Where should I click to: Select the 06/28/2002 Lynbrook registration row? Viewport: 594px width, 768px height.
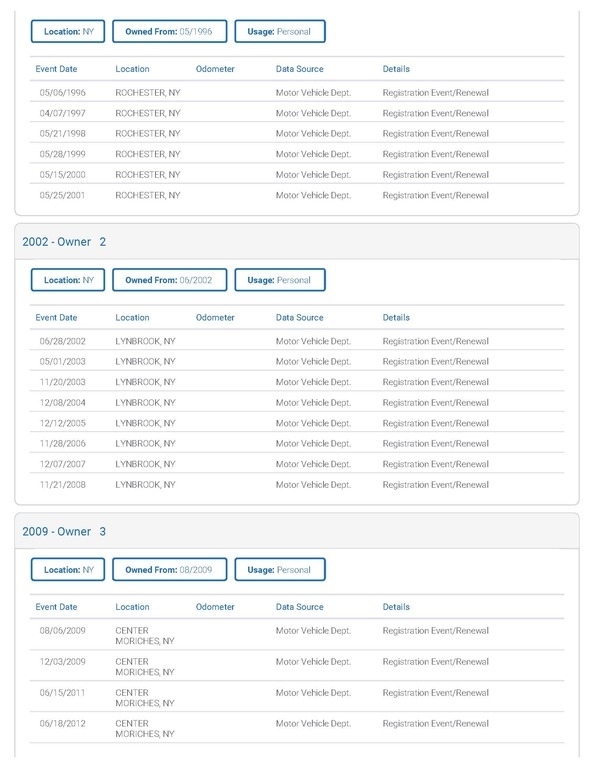pos(297,341)
